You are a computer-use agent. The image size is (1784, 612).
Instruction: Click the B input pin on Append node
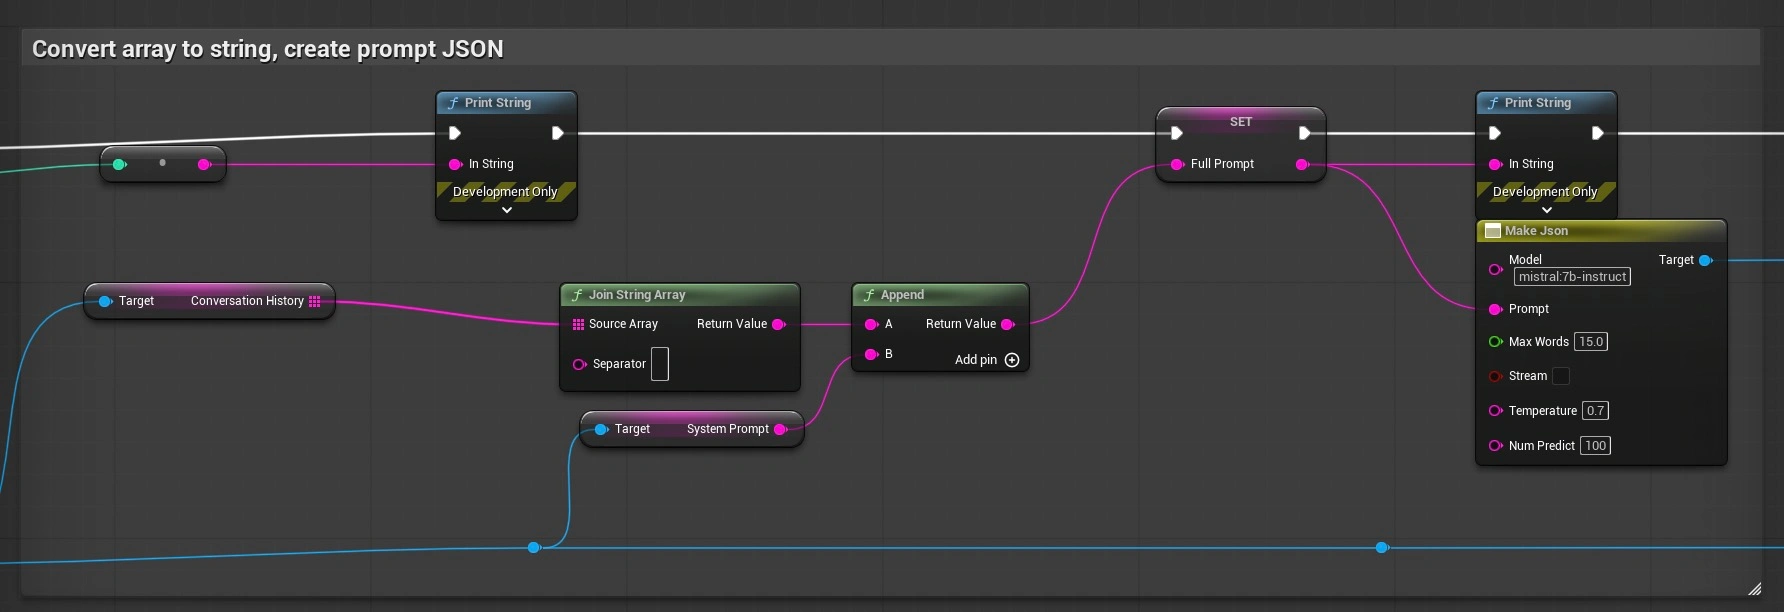coord(871,354)
